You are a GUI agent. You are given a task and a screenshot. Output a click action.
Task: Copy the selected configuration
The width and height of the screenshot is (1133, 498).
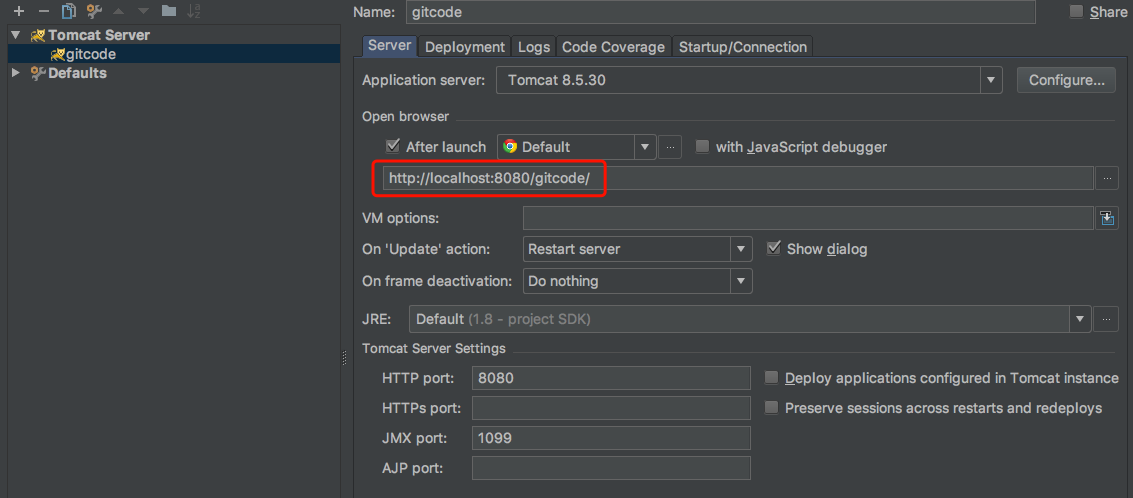(69, 11)
